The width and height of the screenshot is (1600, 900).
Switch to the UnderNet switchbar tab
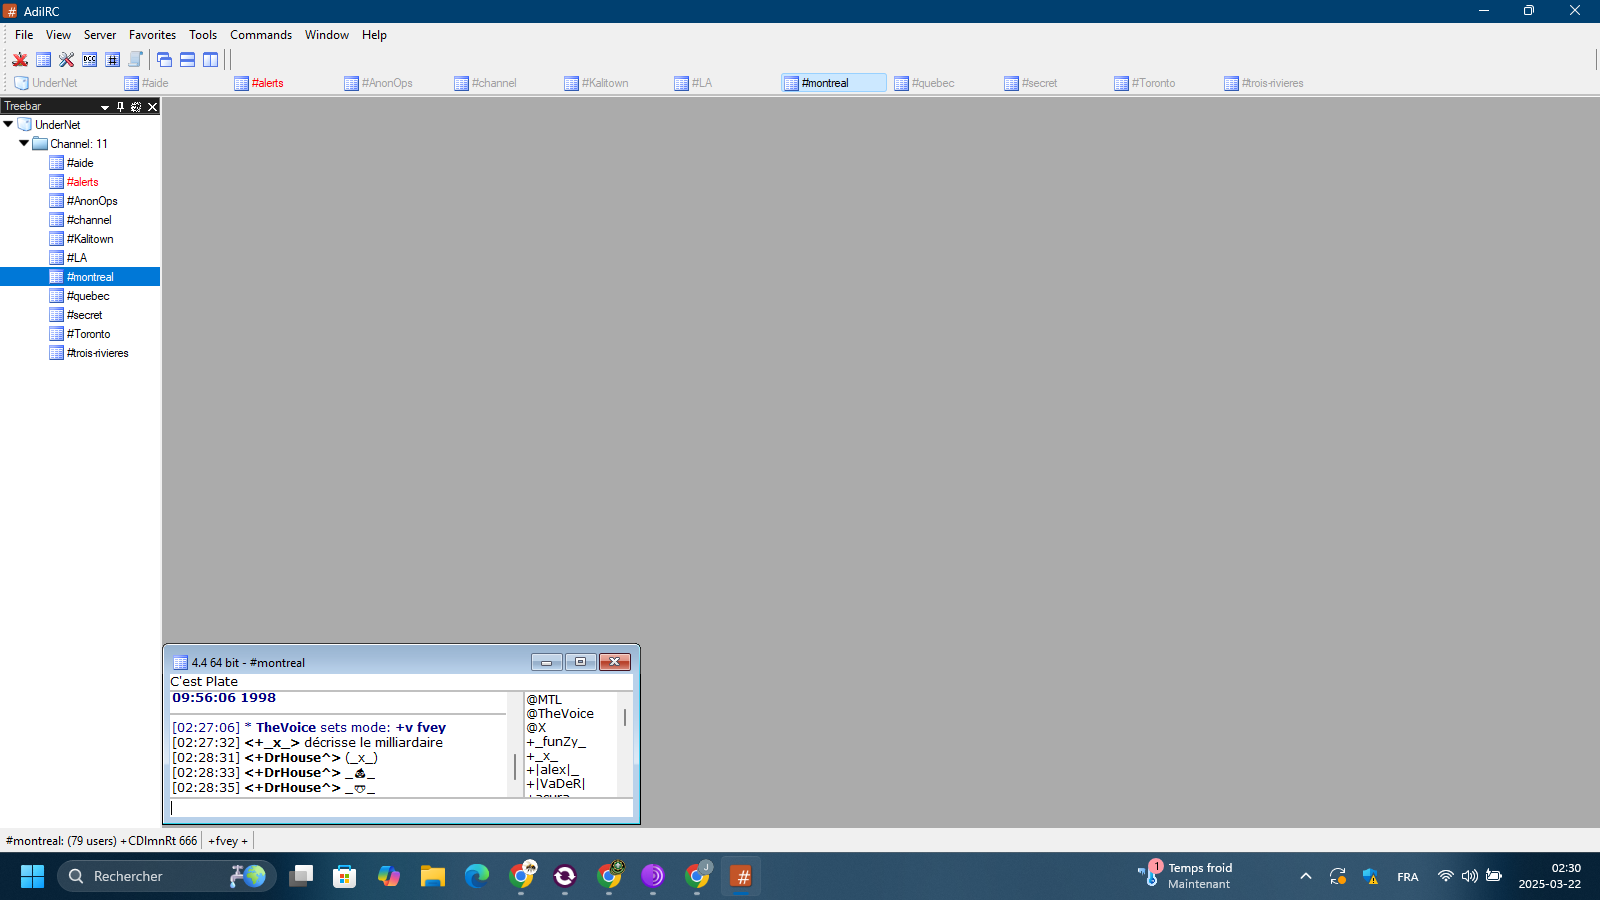pos(63,83)
